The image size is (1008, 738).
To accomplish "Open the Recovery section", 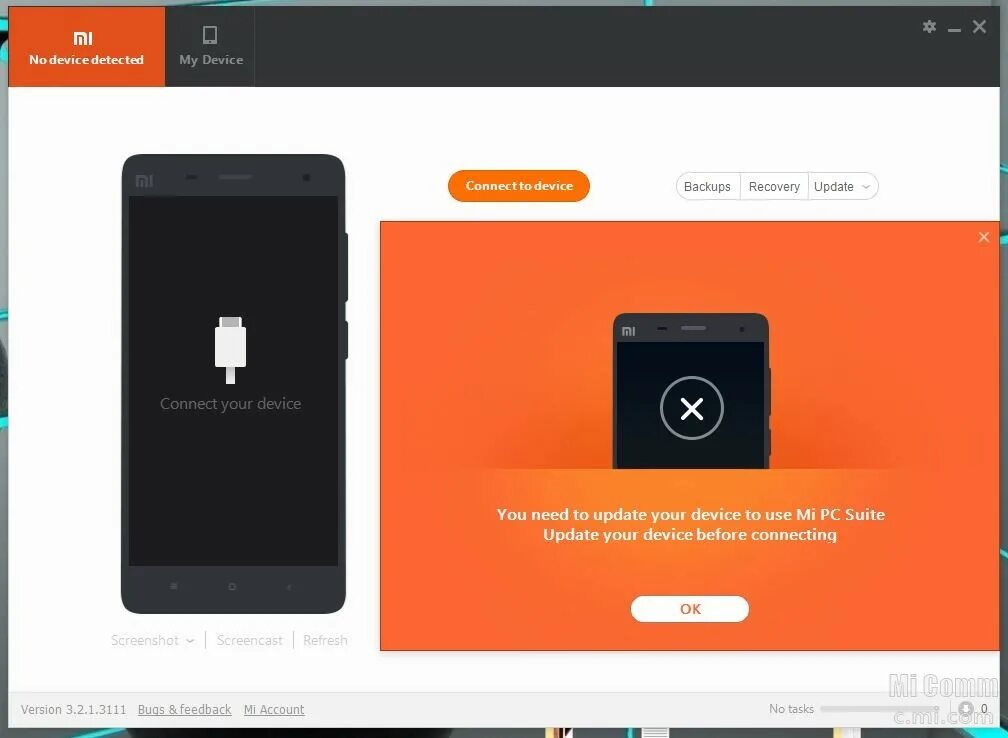I will pyautogui.click(x=774, y=186).
